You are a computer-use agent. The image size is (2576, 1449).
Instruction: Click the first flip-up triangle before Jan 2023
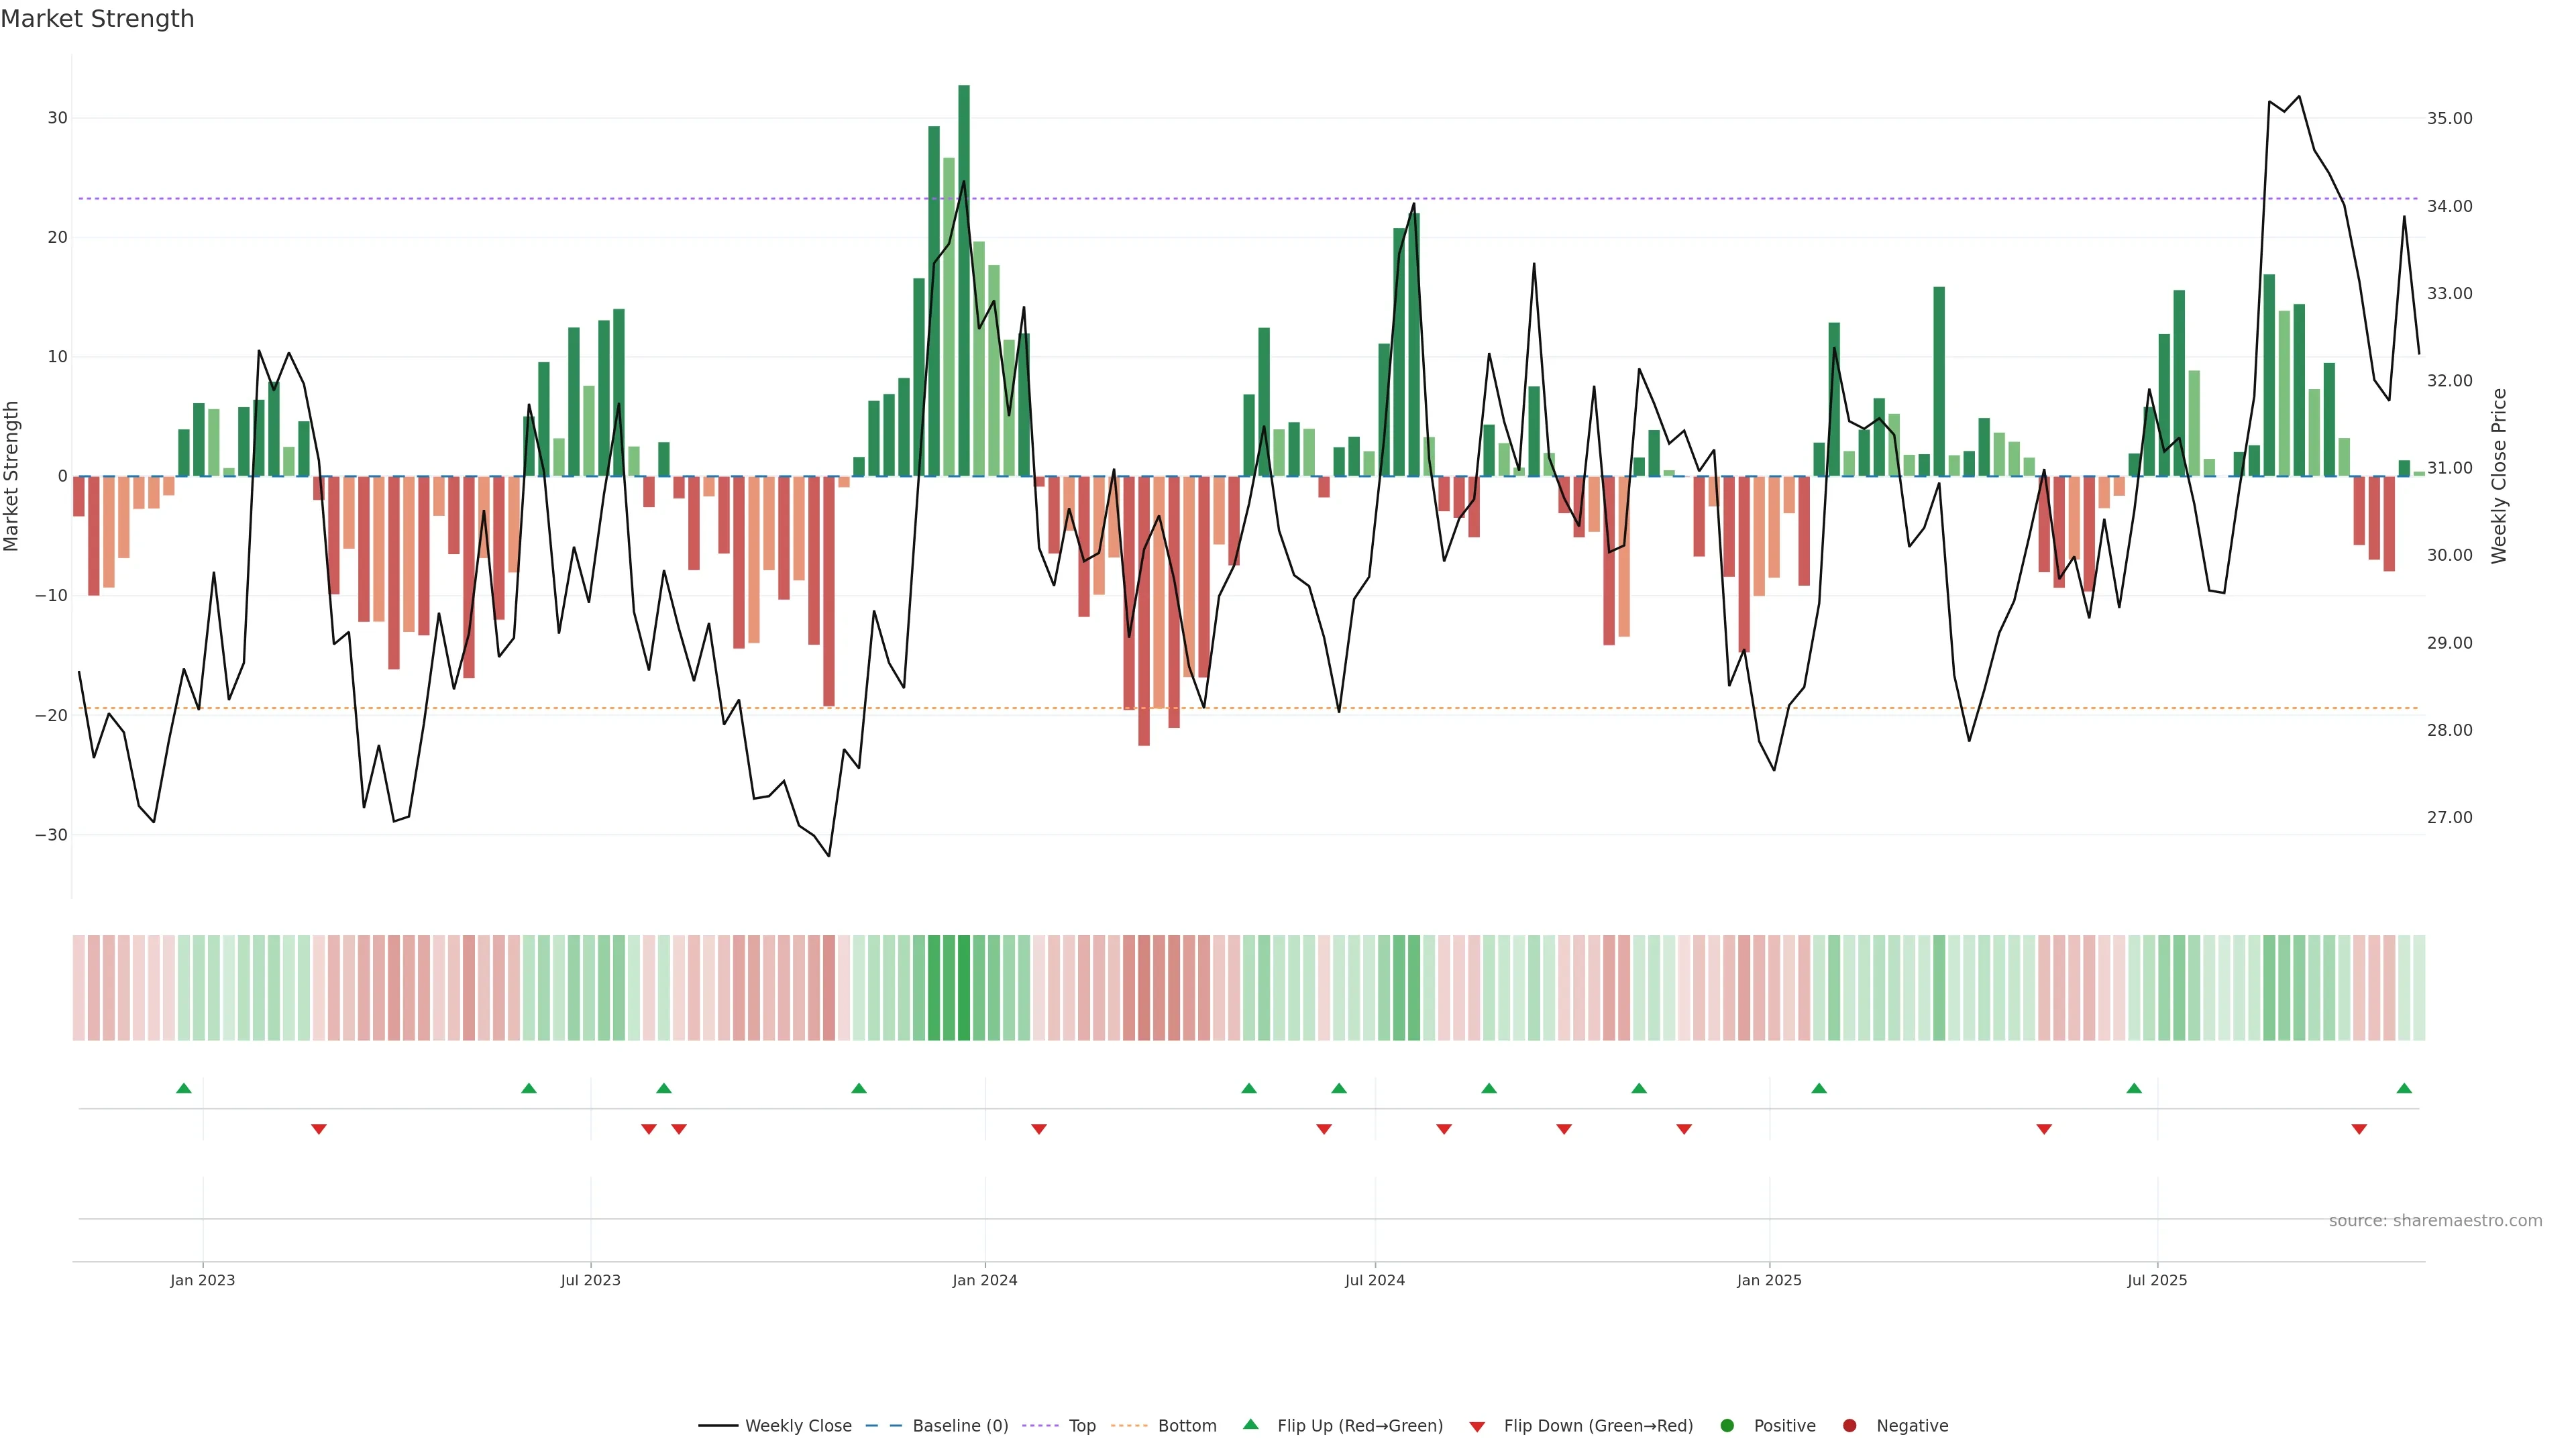coord(184,1088)
